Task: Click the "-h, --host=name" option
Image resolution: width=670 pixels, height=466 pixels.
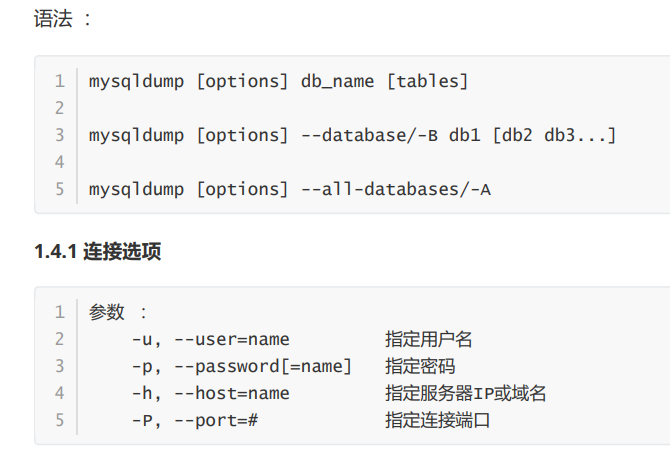Action: 210,393
